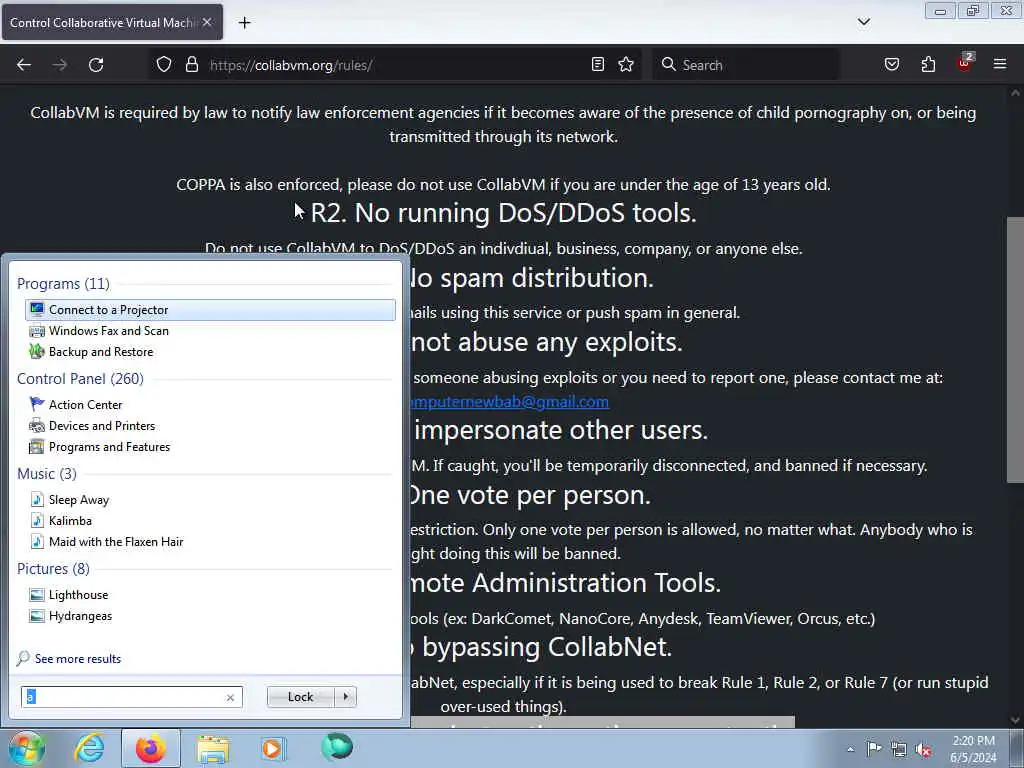Screen dimensions: 1024x768
Task: Click the site security padlock icon
Action: click(191, 65)
